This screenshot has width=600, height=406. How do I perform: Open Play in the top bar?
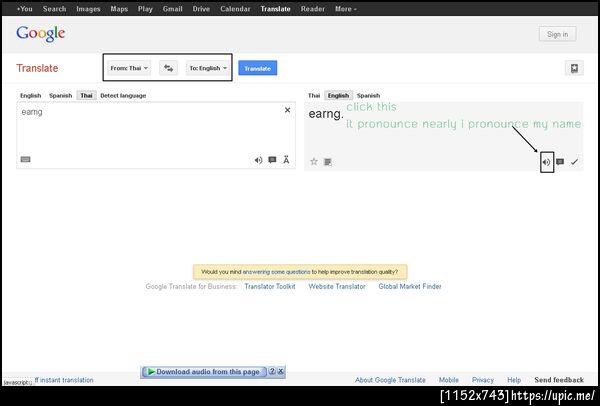coord(145,9)
